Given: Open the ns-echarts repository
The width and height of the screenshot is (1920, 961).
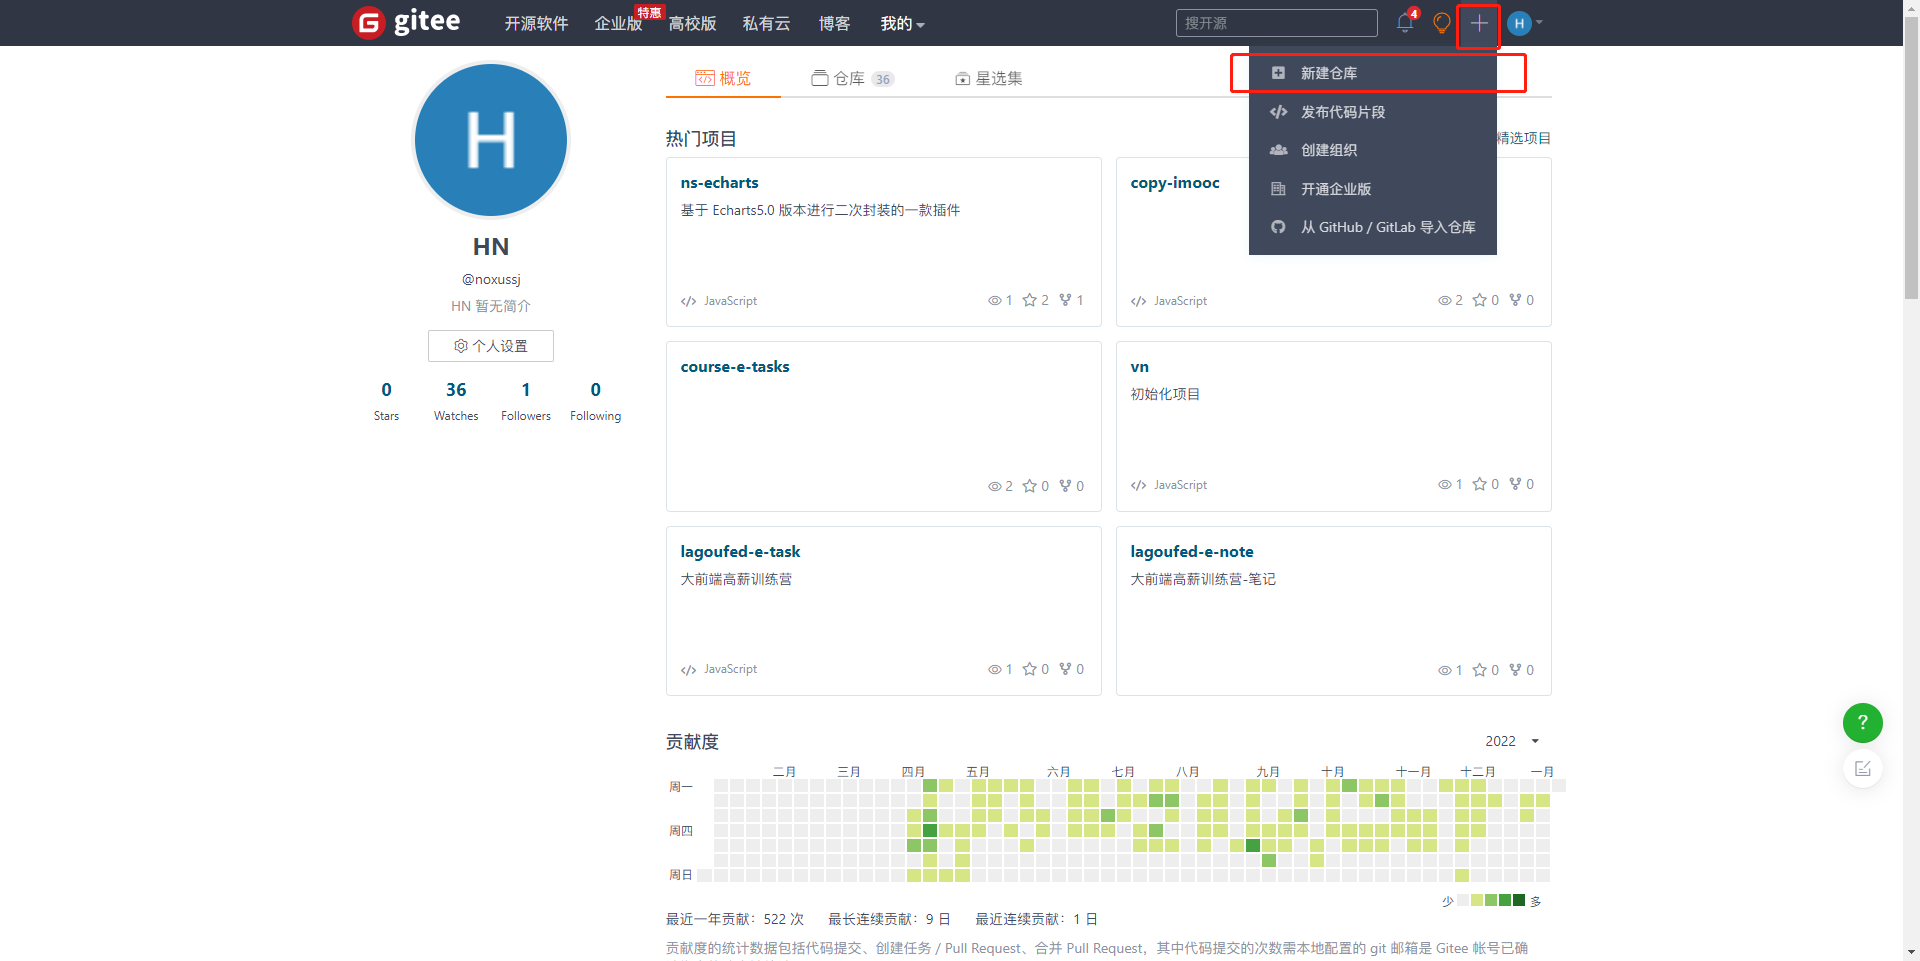Looking at the screenshot, I should click(x=719, y=182).
